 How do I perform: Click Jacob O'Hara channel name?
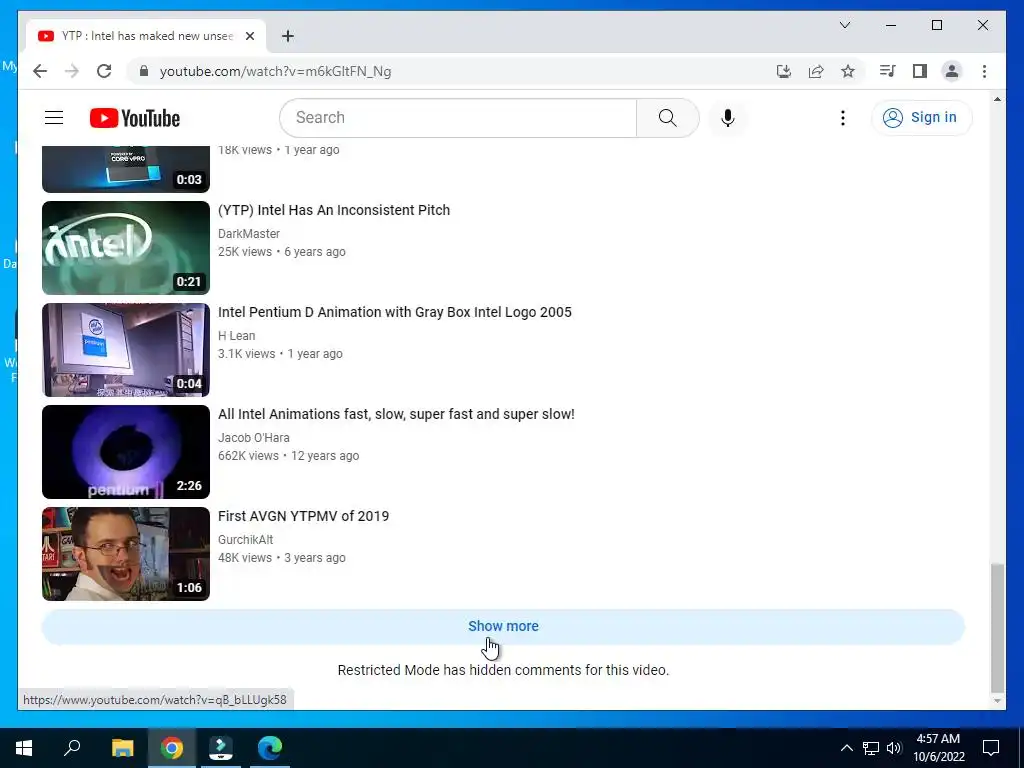(x=253, y=438)
